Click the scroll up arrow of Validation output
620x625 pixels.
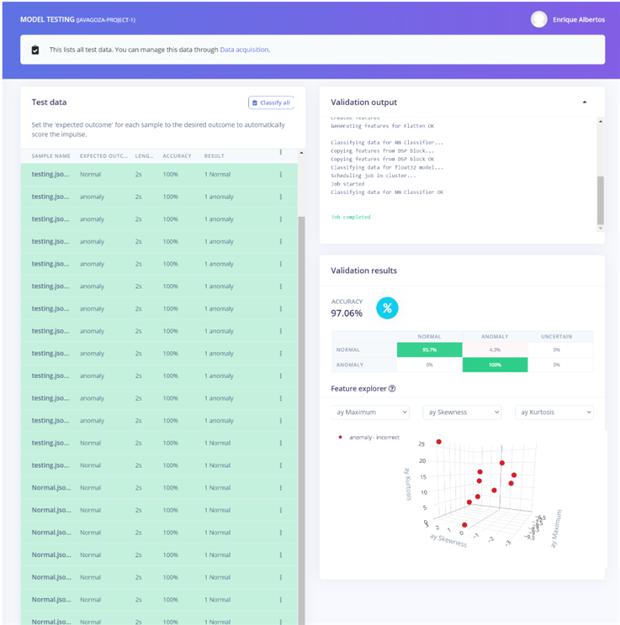[600, 121]
